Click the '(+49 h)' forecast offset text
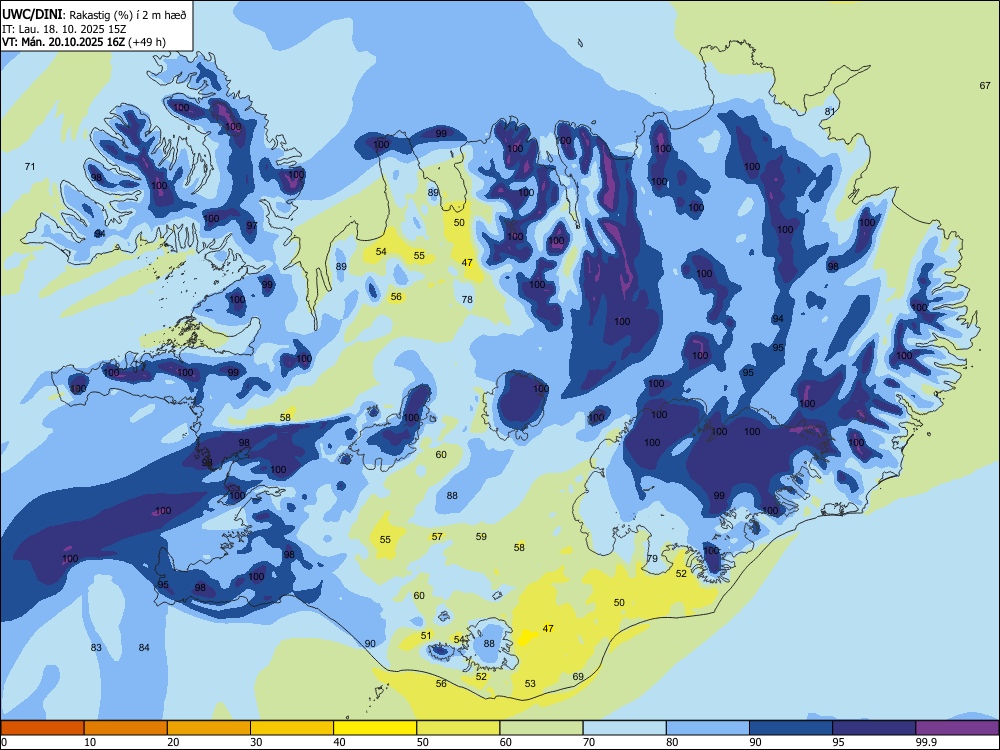Screen dimensions: 1000x750 (x=147, y=42)
